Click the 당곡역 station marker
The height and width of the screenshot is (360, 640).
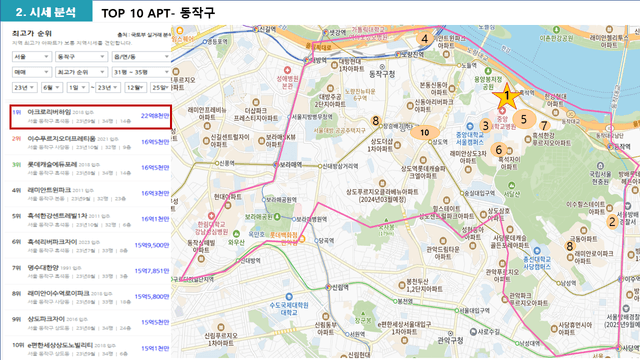point(316,241)
